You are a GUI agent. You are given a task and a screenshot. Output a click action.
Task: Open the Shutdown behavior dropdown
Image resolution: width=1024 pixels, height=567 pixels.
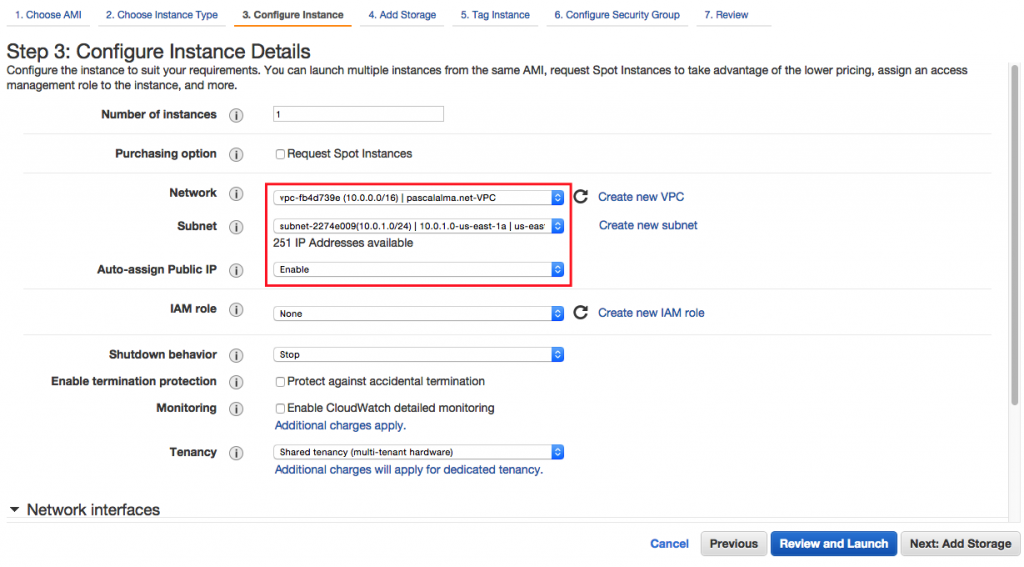(418, 355)
